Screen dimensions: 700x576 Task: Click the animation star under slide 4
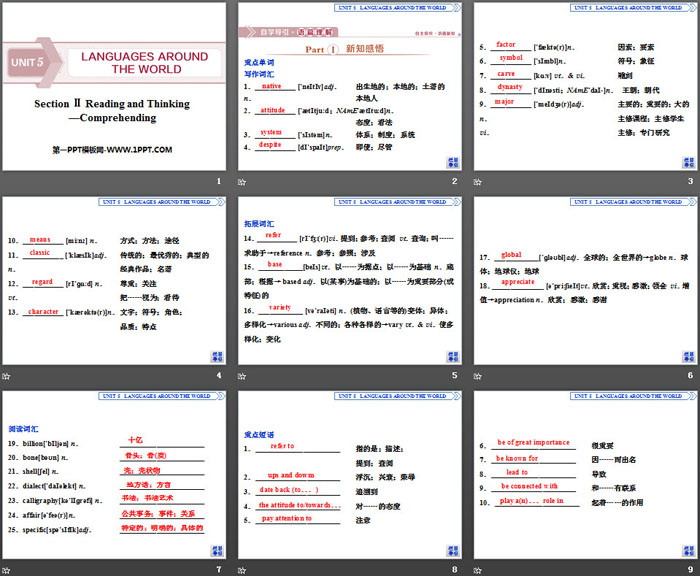(x=7, y=375)
